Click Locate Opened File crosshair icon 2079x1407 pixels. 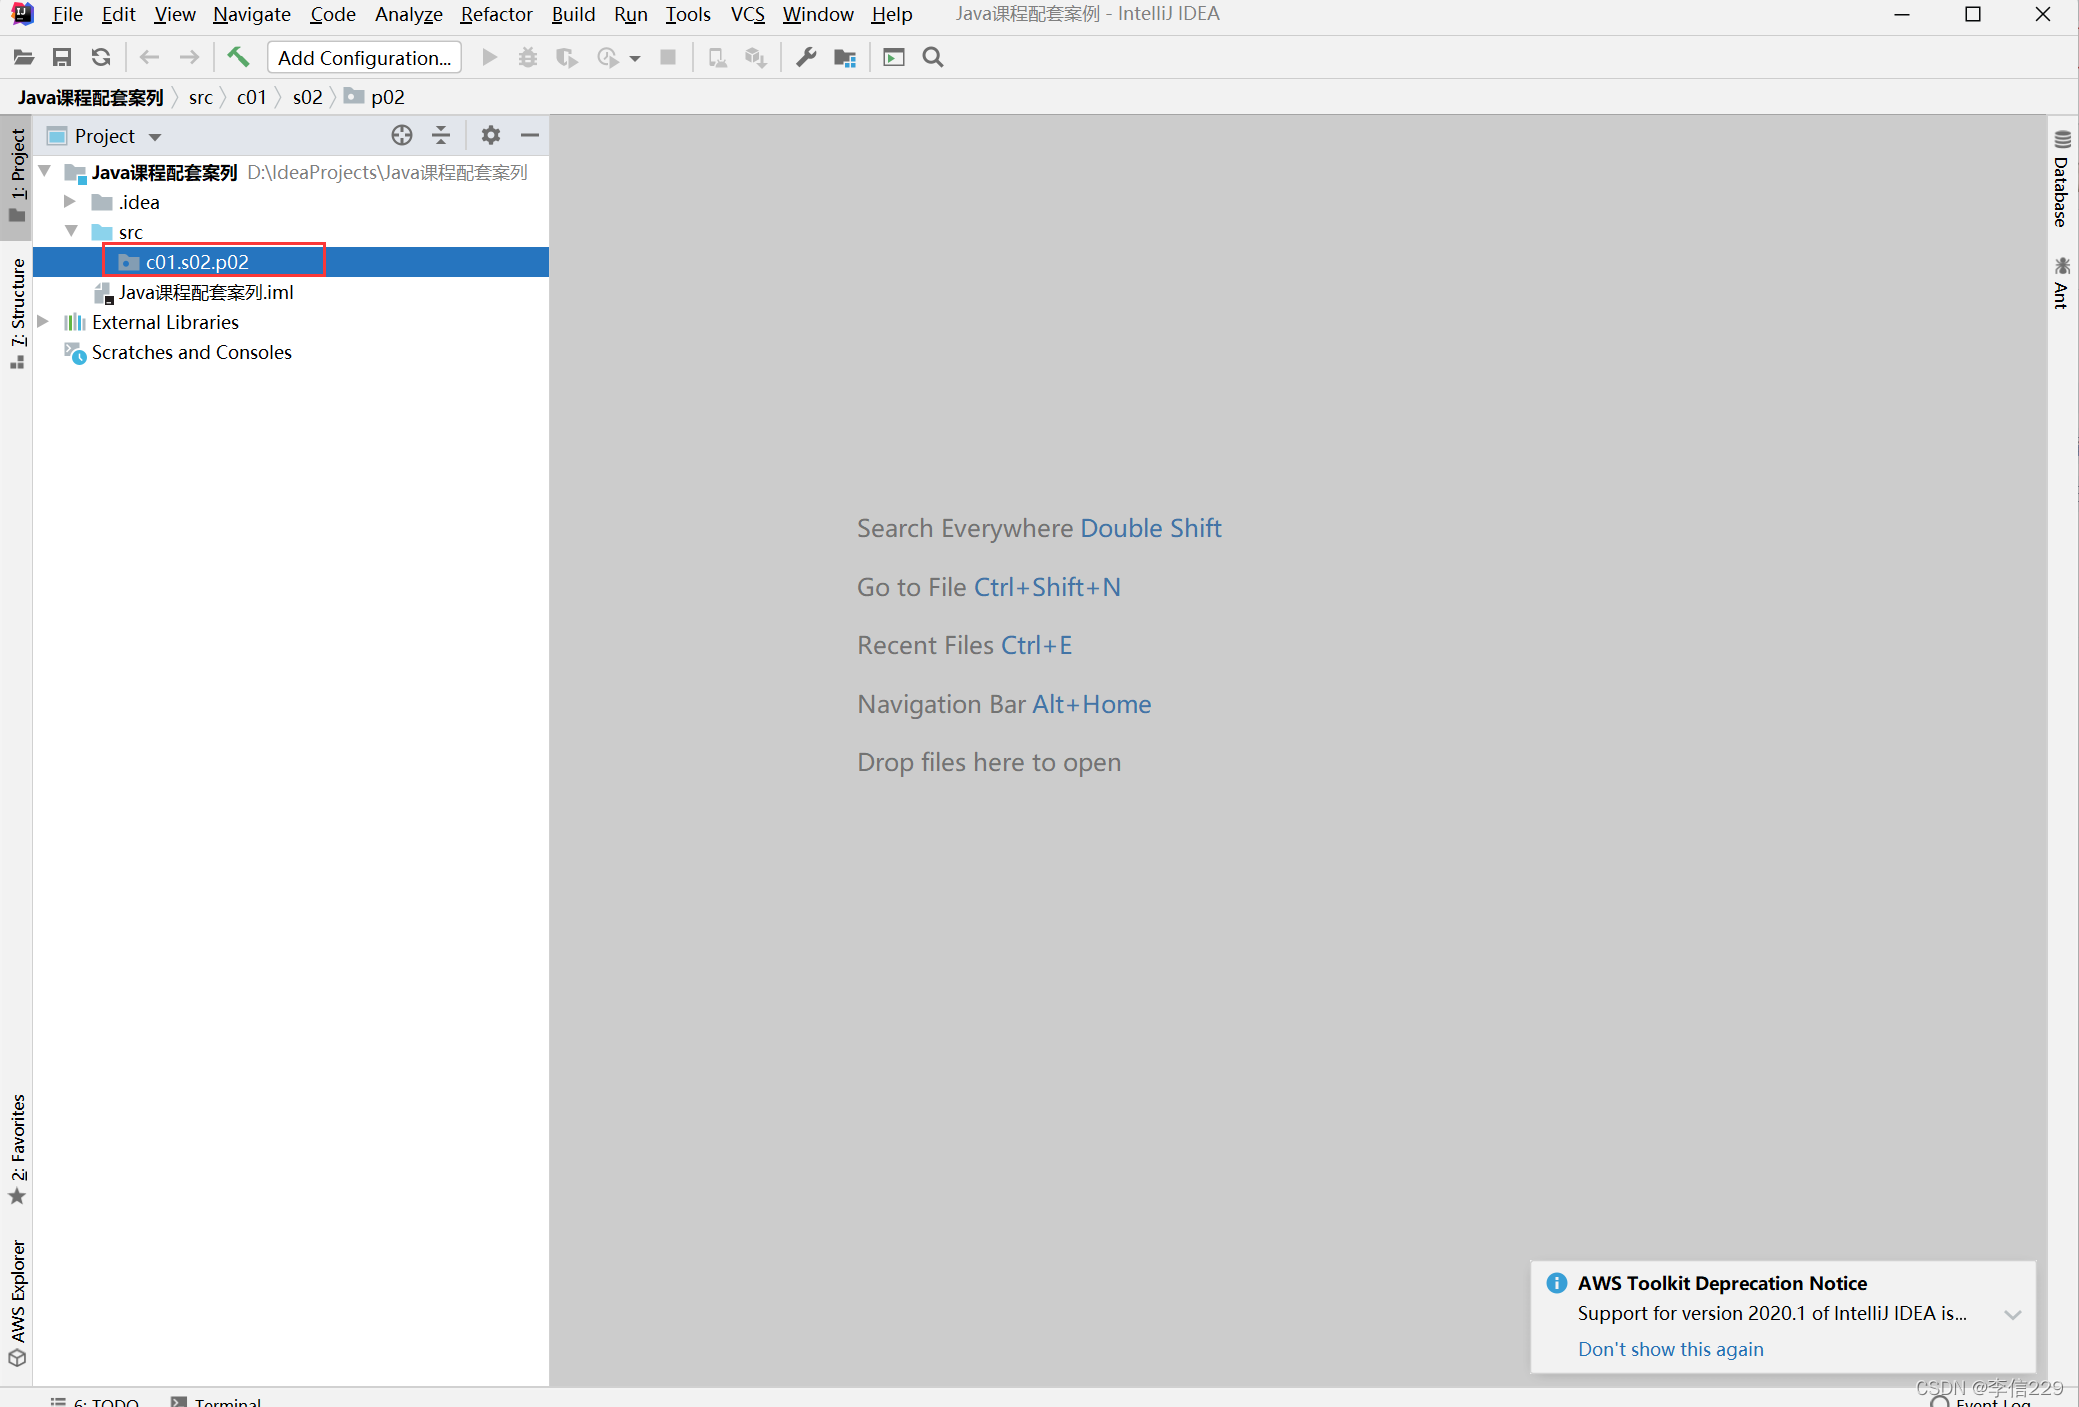tap(402, 135)
